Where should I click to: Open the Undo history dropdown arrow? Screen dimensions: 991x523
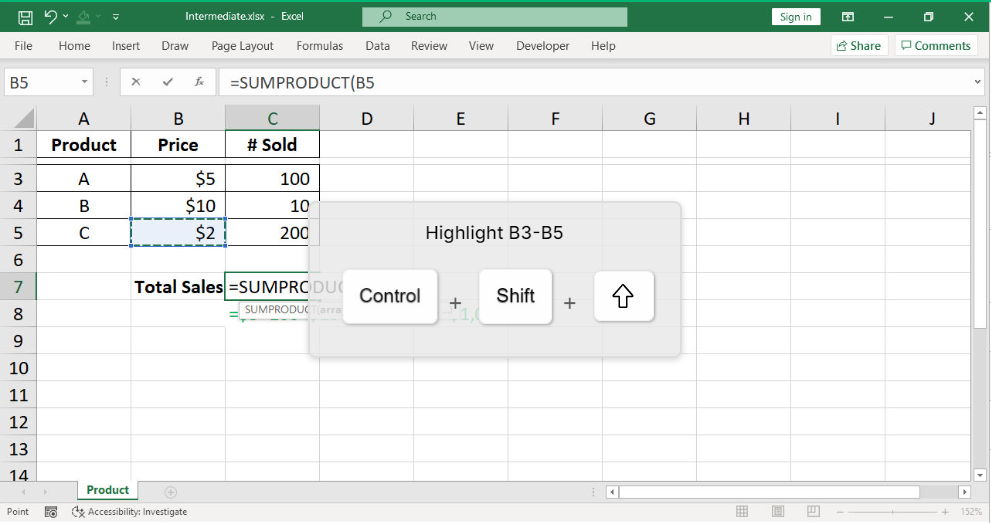tap(66, 16)
